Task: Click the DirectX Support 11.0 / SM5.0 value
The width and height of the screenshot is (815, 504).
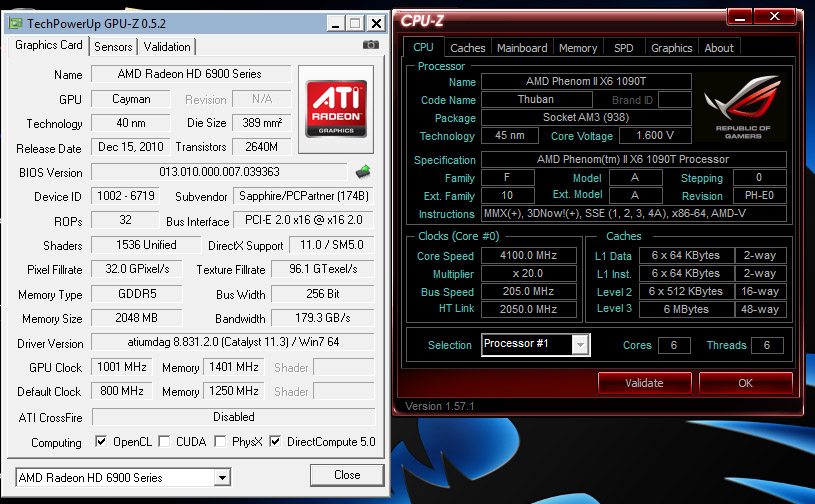Action: [332, 245]
